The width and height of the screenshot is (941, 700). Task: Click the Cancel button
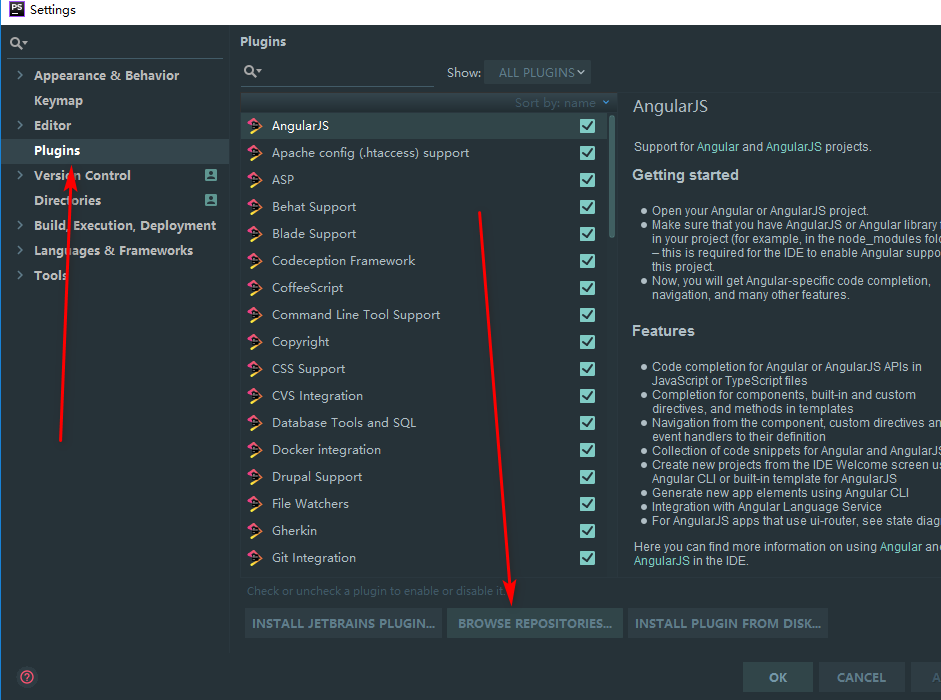tap(861, 677)
